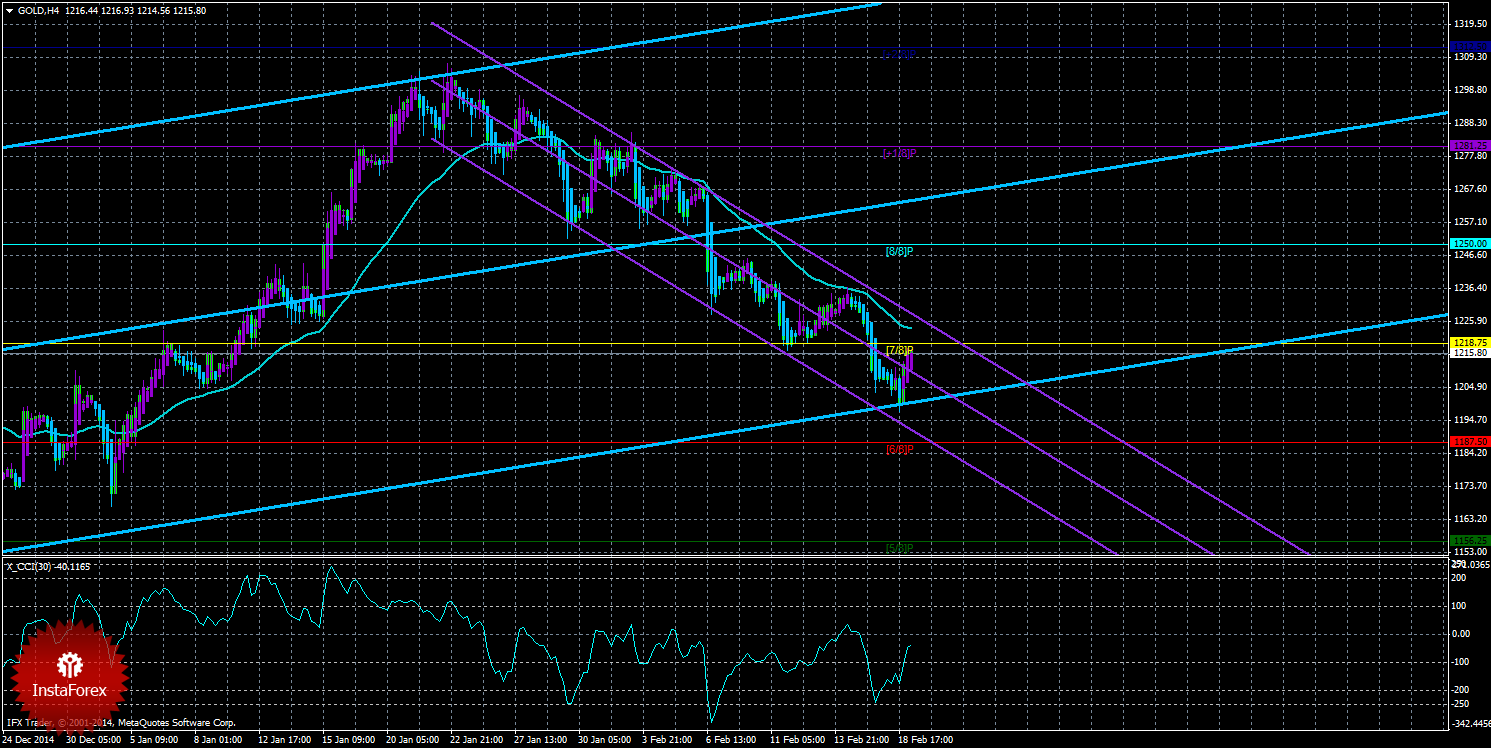This screenshot has height=748, width=1491.
Task: Select the [+1/8]P Murrey level label
Action: [900, 153]
